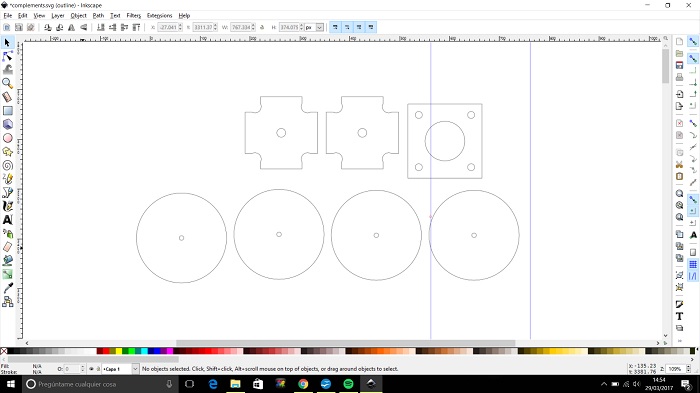Viewport: 700px width, 393px height.
Task: Click the Windows Start button
Action: [x=11, y=384]
